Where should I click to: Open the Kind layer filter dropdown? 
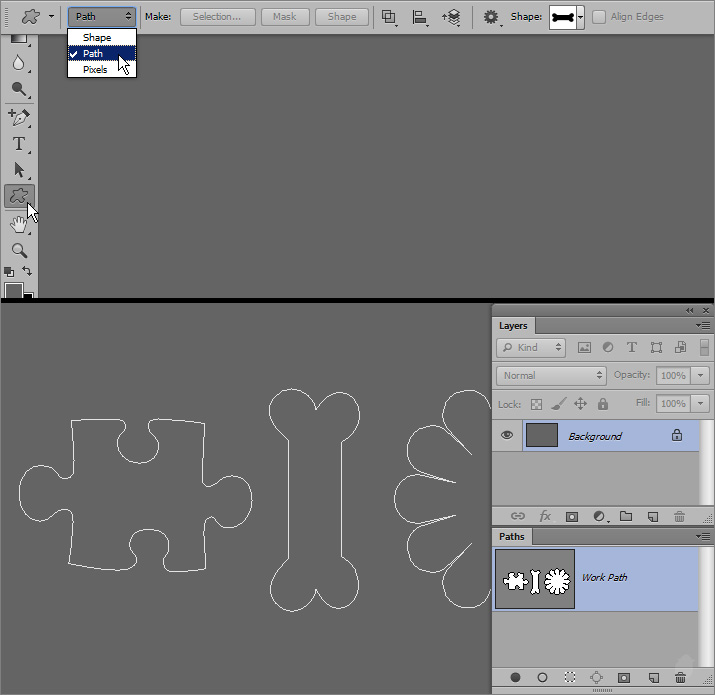click(x=531, y=347)
